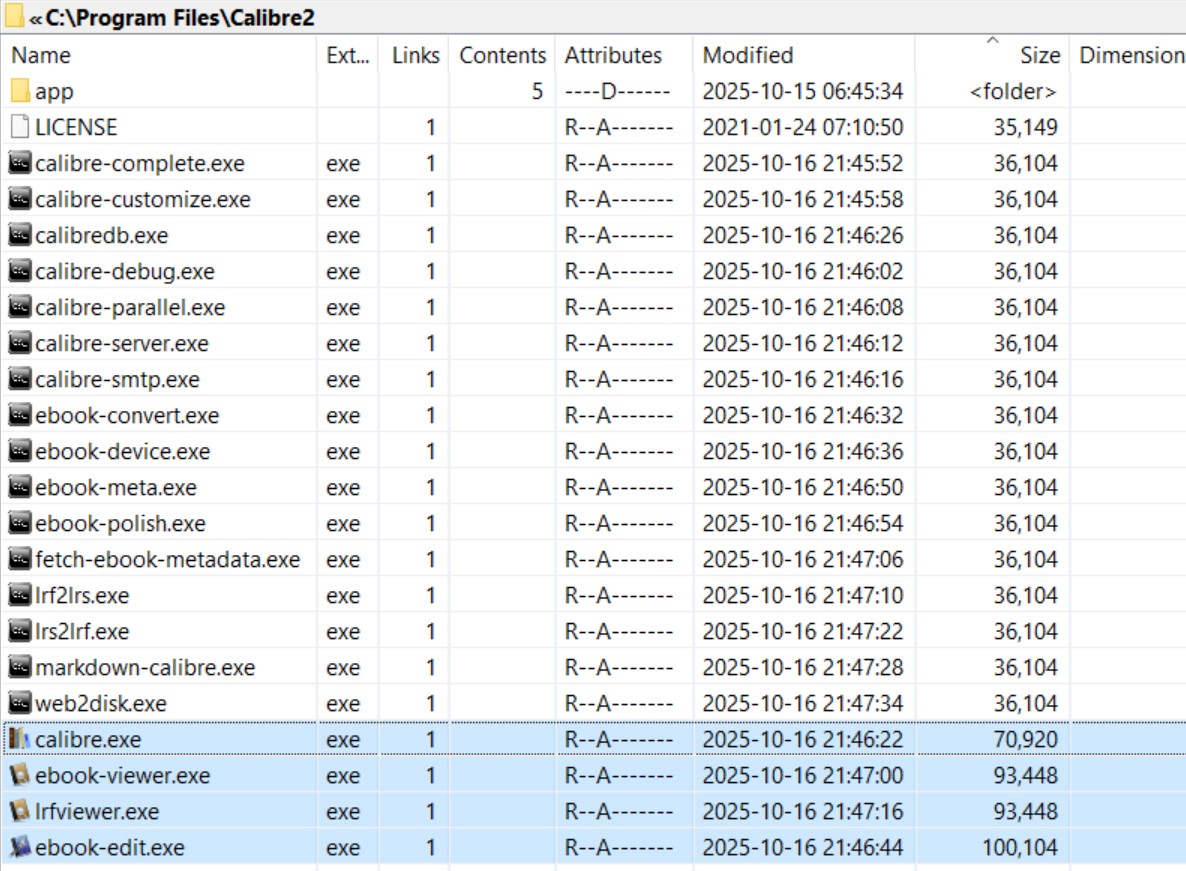The height and width of the screenshot is (871, 1186).
Task: Select the file name ebook-viewer.exe
Action: coord(123,776)
